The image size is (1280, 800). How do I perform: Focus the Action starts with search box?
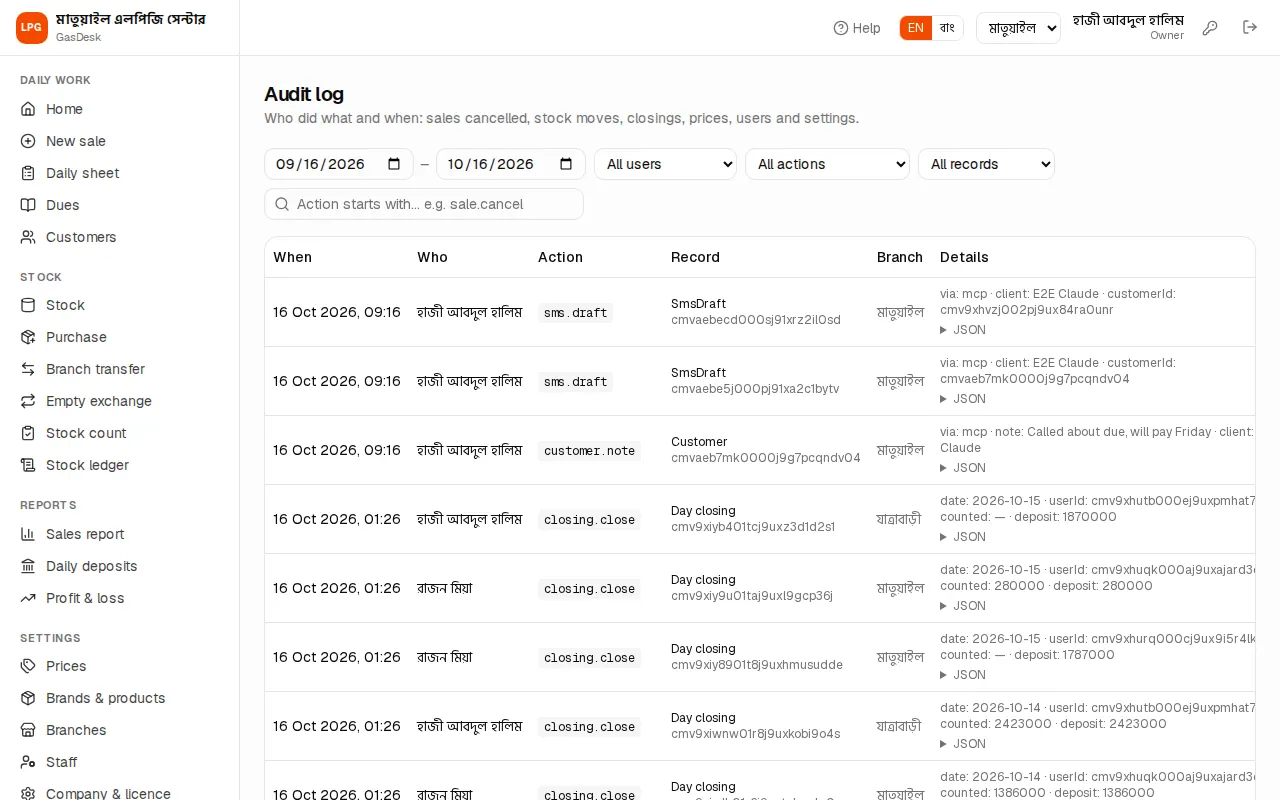pyautogui.click(x=424, y=204)
